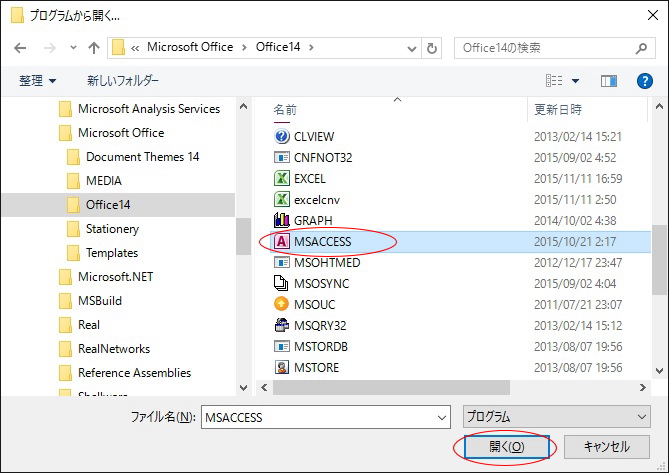Click Office14 in address breadcrumb
The image size is (669, 473).
pos(278,47)
